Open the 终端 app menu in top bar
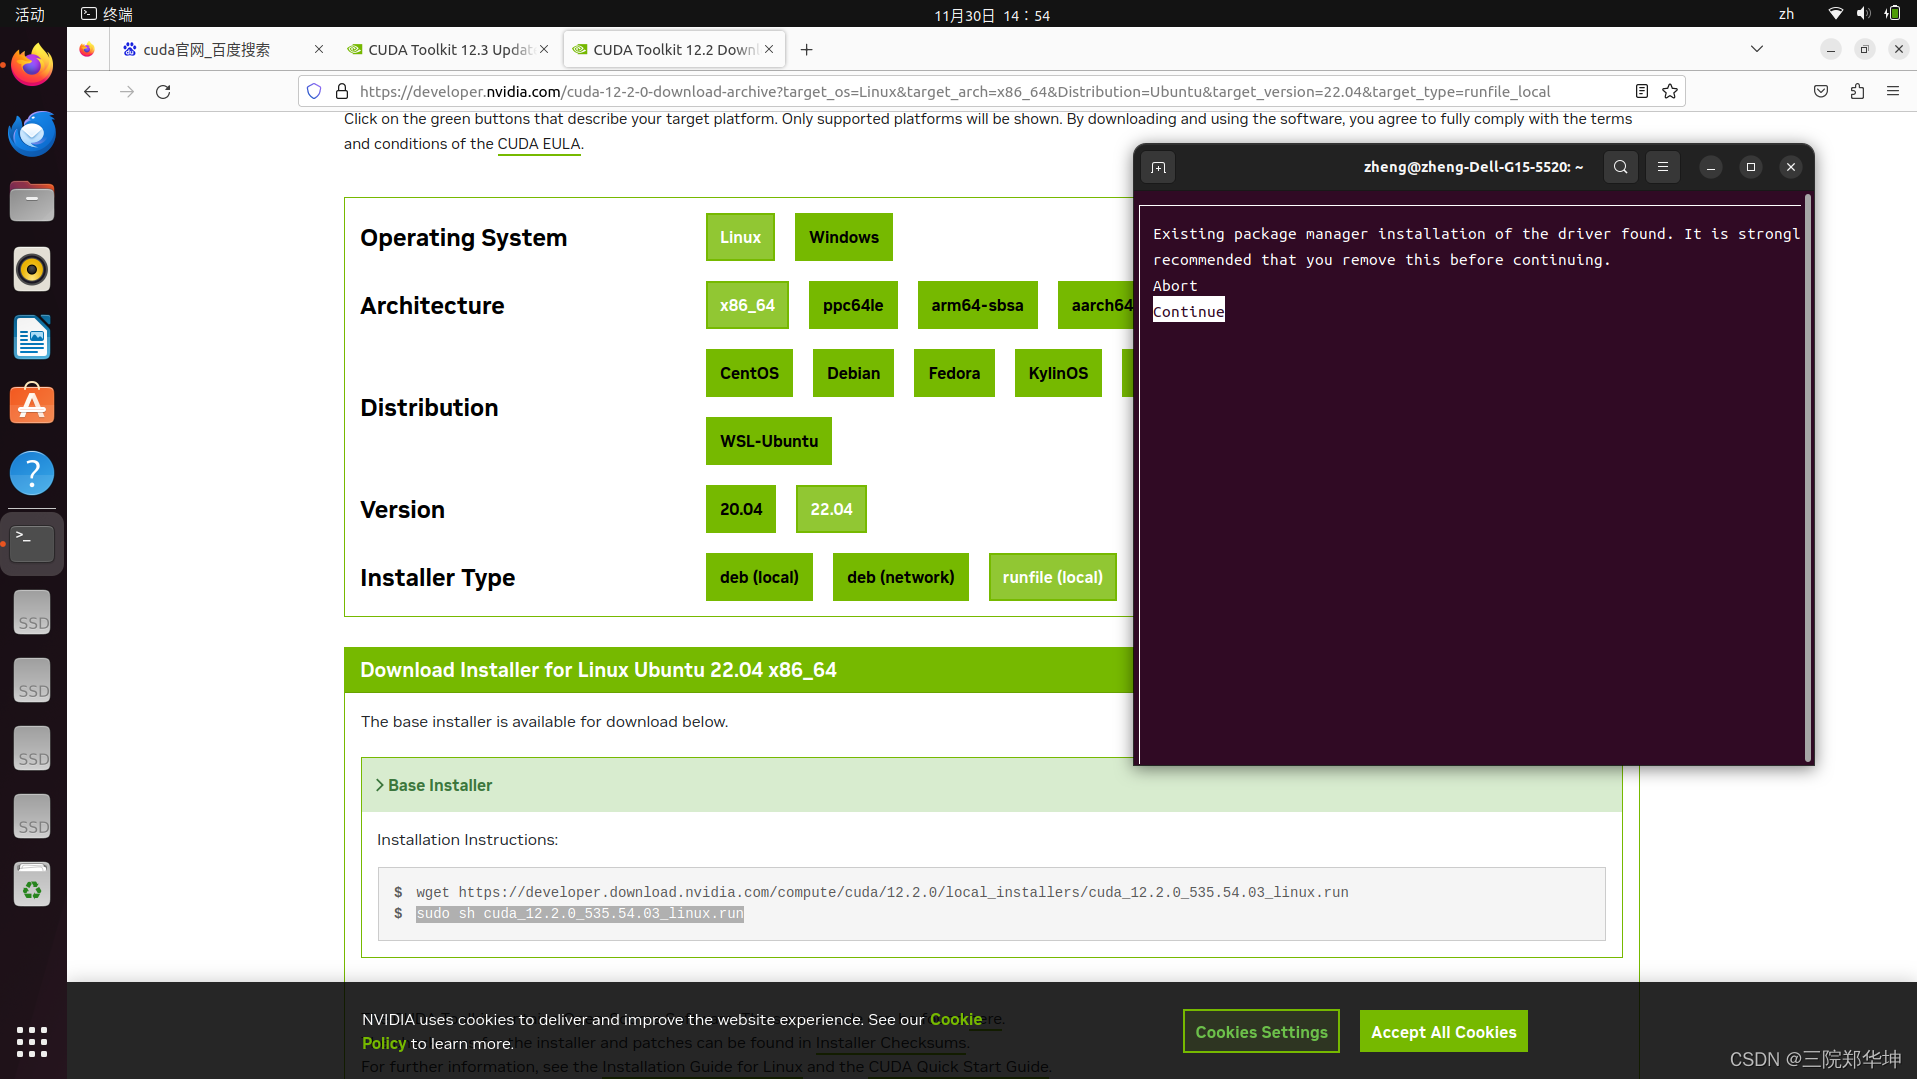The height and width of the screenshot is (1079, 1917). (x=107, y=14)
